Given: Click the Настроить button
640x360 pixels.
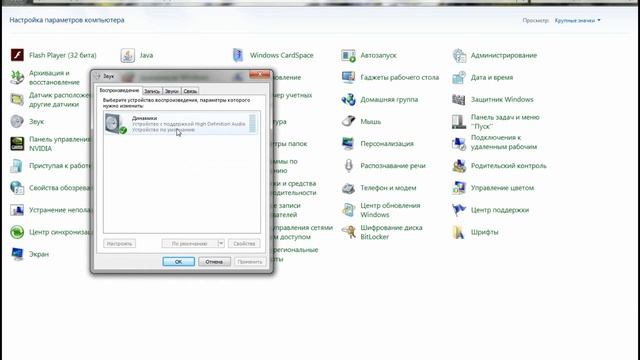Looking at the screenshot, I should [x=120, y=243].
